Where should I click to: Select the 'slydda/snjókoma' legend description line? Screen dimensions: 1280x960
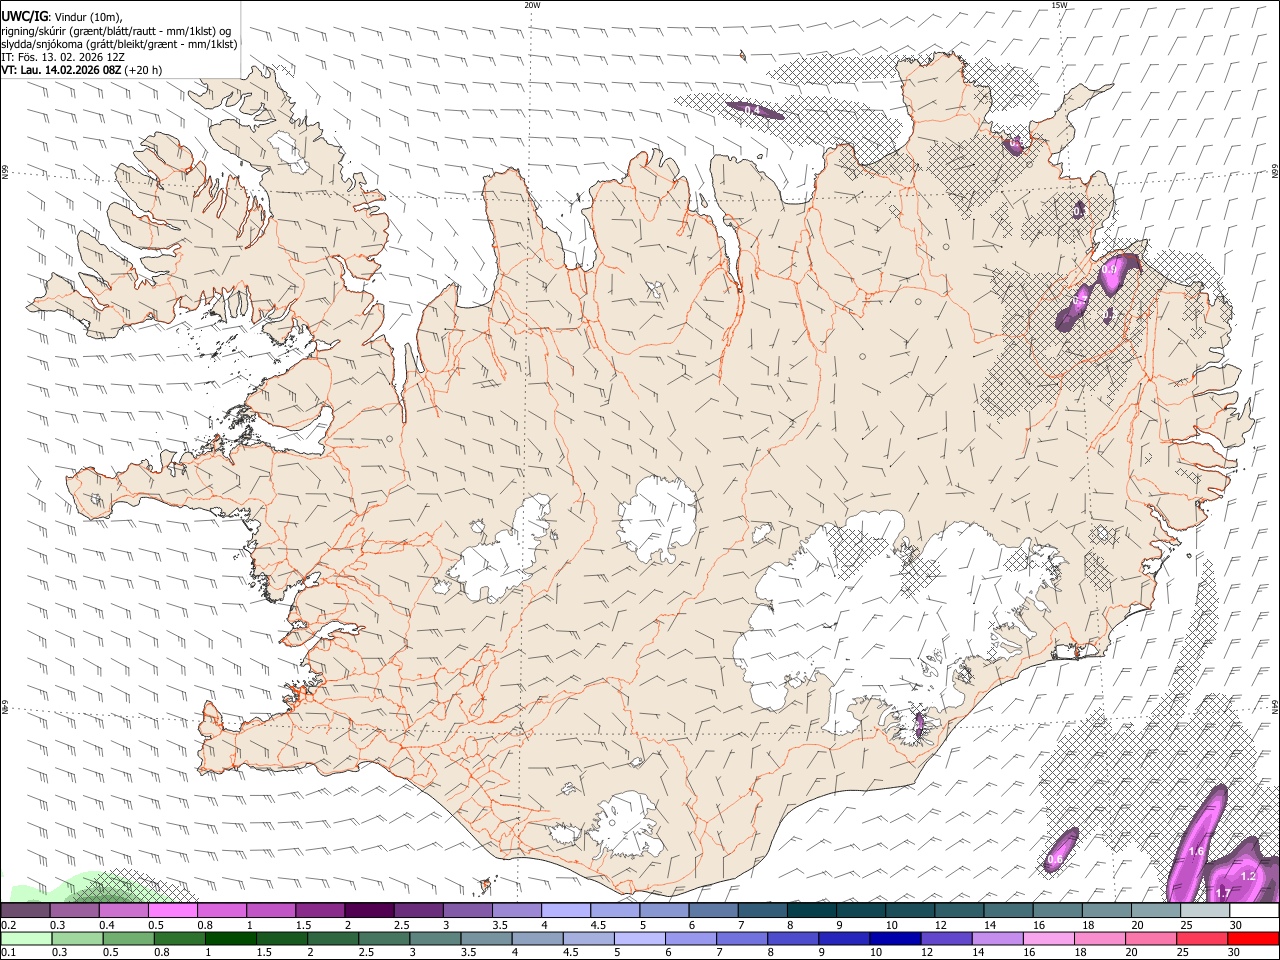tap(119, 44)
